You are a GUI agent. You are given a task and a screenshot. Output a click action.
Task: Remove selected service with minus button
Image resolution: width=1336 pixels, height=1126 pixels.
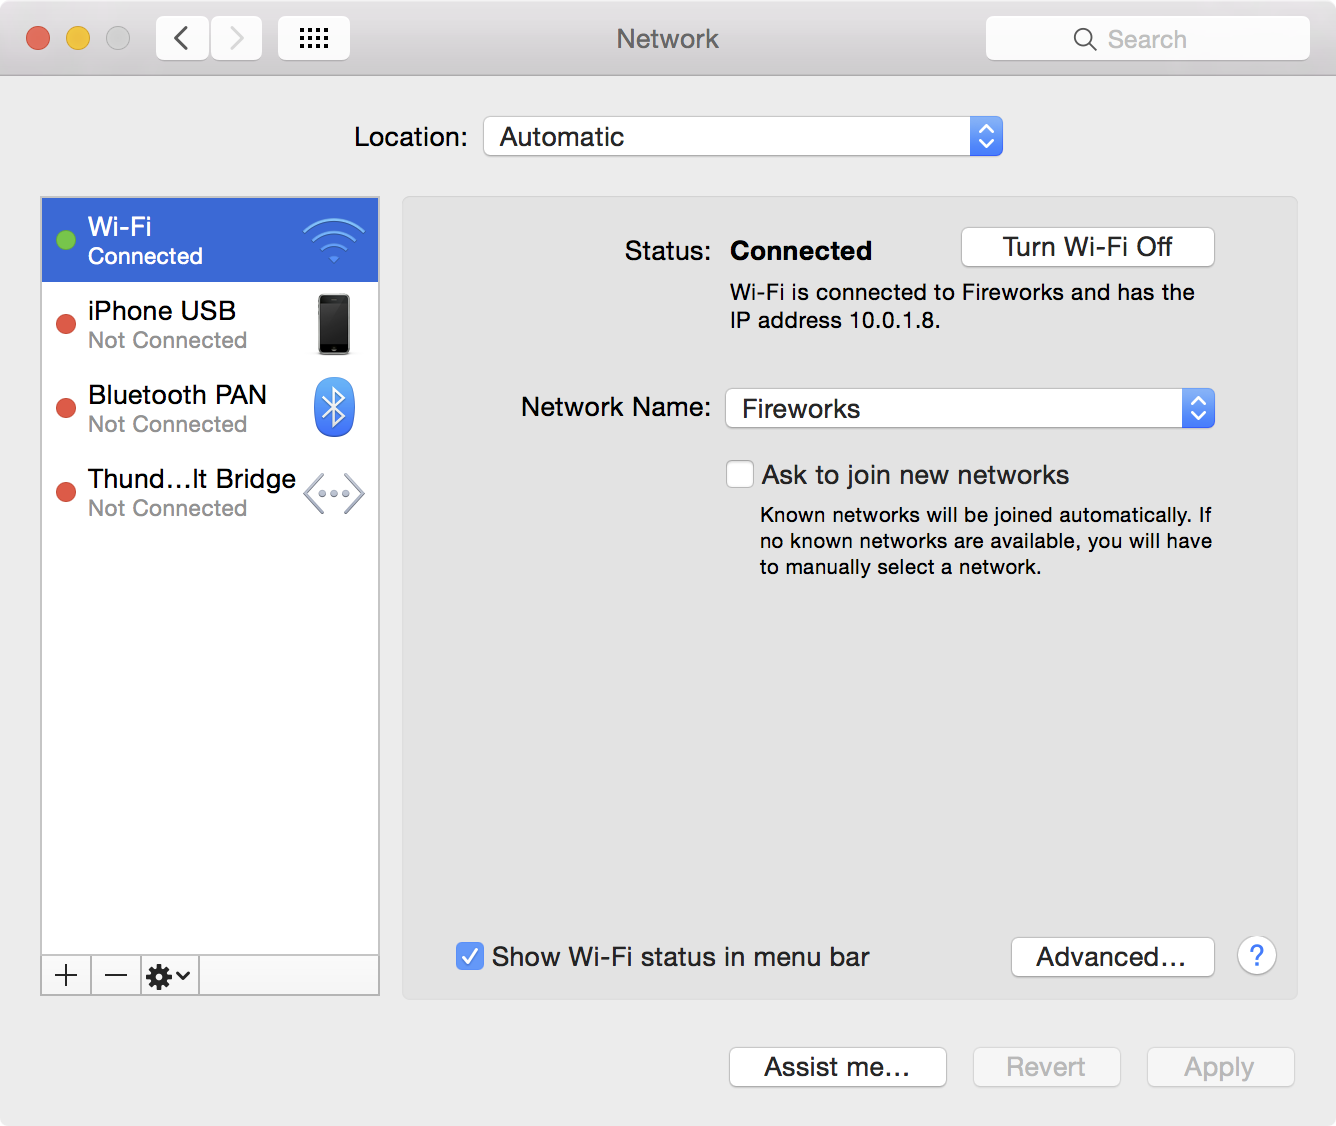tap(116, 975)
